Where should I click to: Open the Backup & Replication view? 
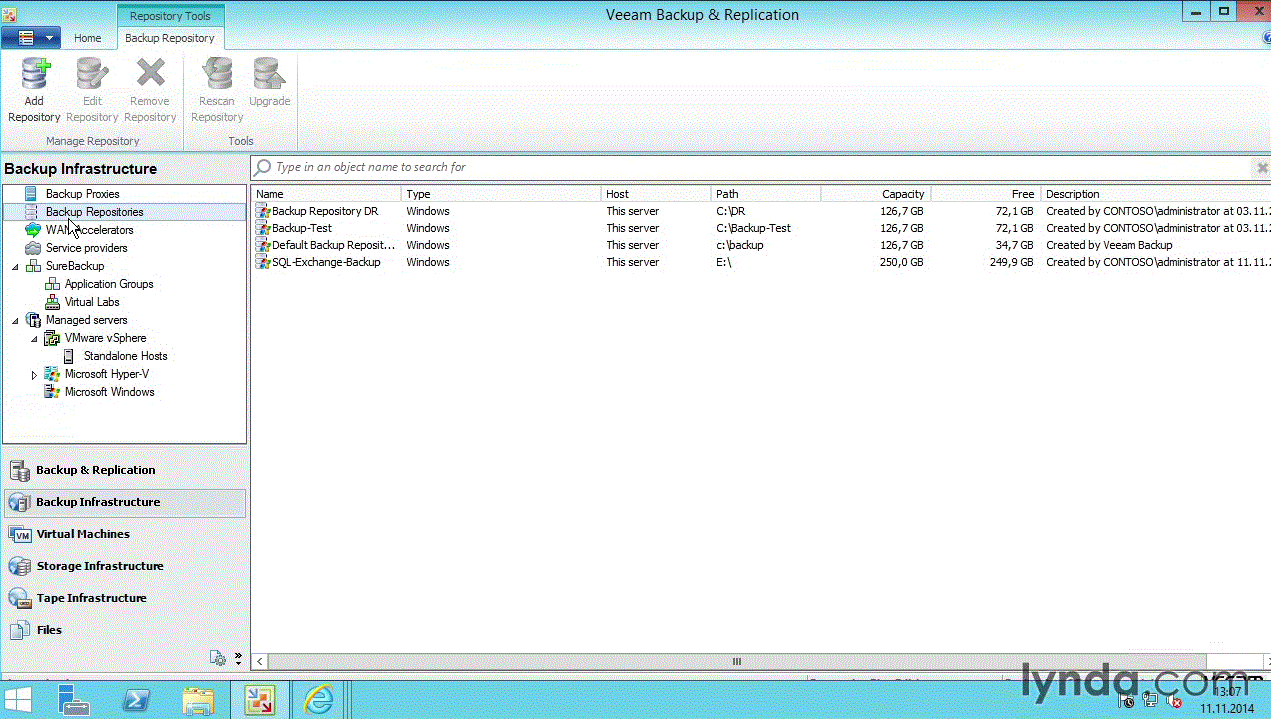click(124, 470)
